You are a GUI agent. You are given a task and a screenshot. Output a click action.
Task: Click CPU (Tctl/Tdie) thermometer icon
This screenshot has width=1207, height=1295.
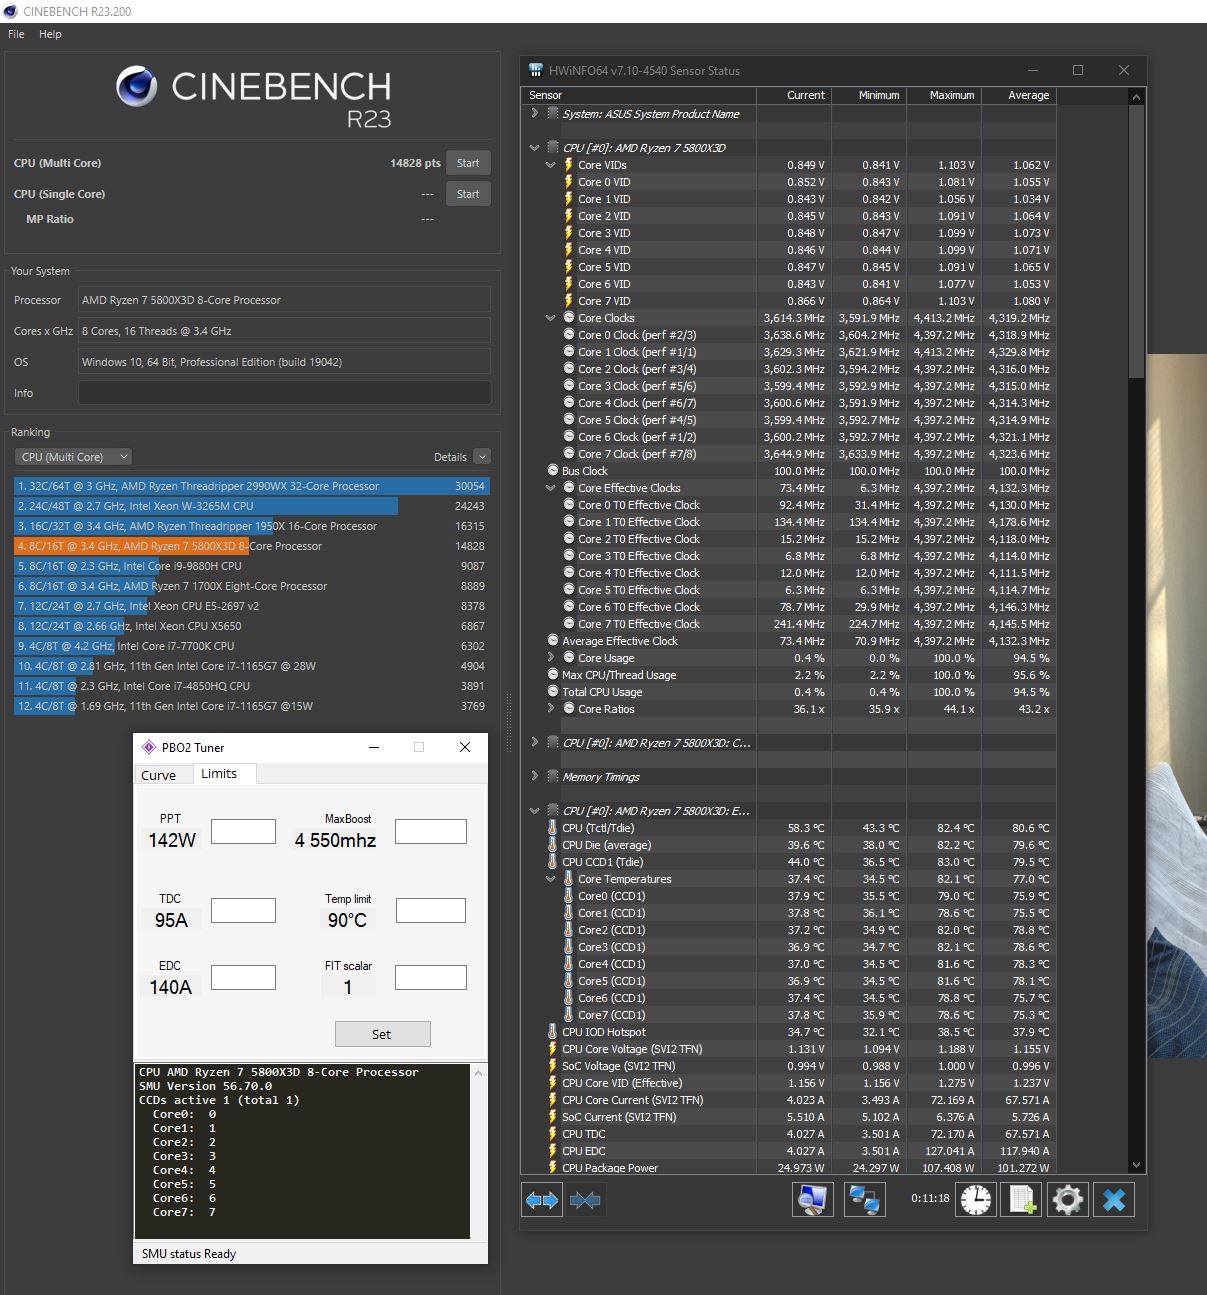click(552, 828)
